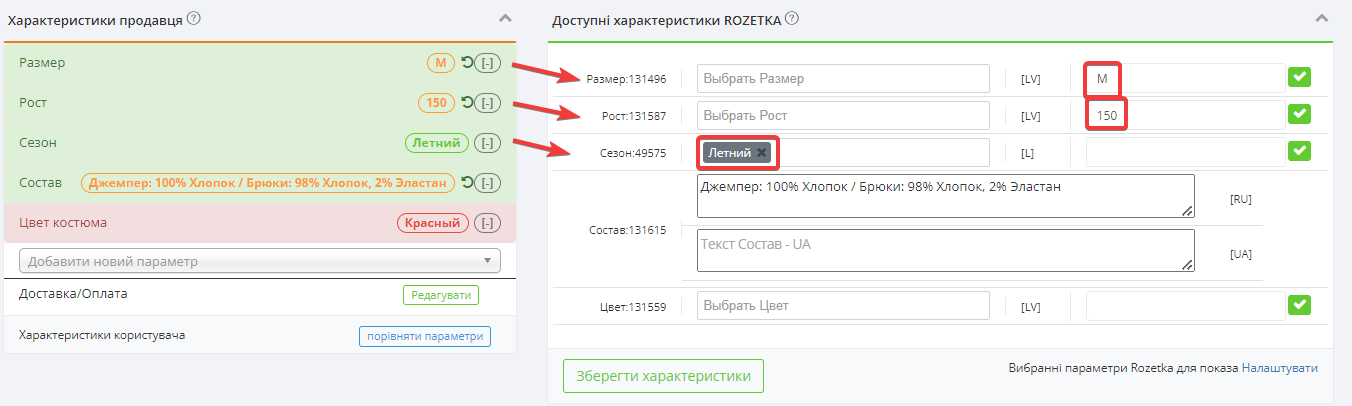This screenshot has width=1352, height=406.
Task: Open the Выбрать Цвет selector
Action: coord(843,305)
